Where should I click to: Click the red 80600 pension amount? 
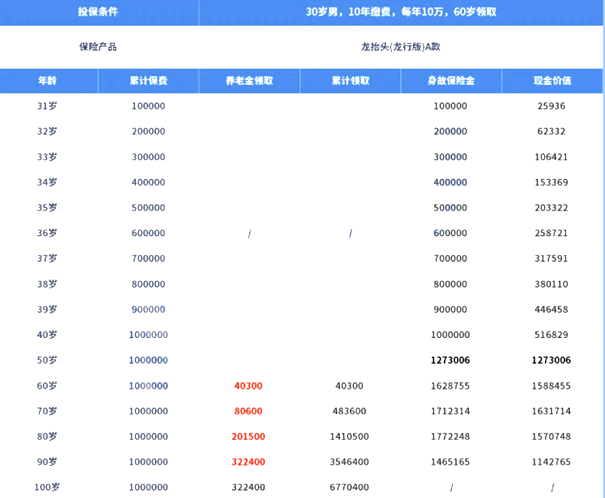pos(248,411)
